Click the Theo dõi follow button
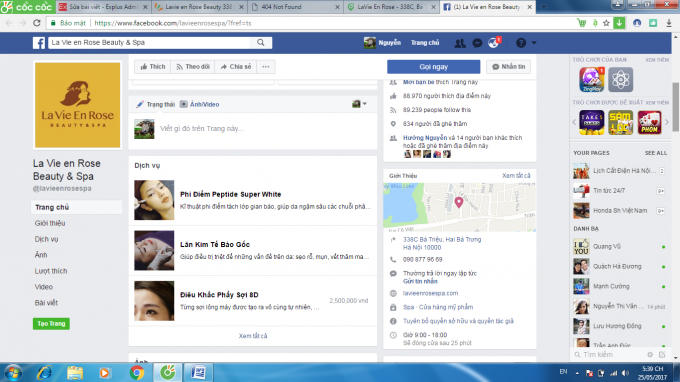The width and height of the screenshot is (680, 382). [x=193, y=66]
